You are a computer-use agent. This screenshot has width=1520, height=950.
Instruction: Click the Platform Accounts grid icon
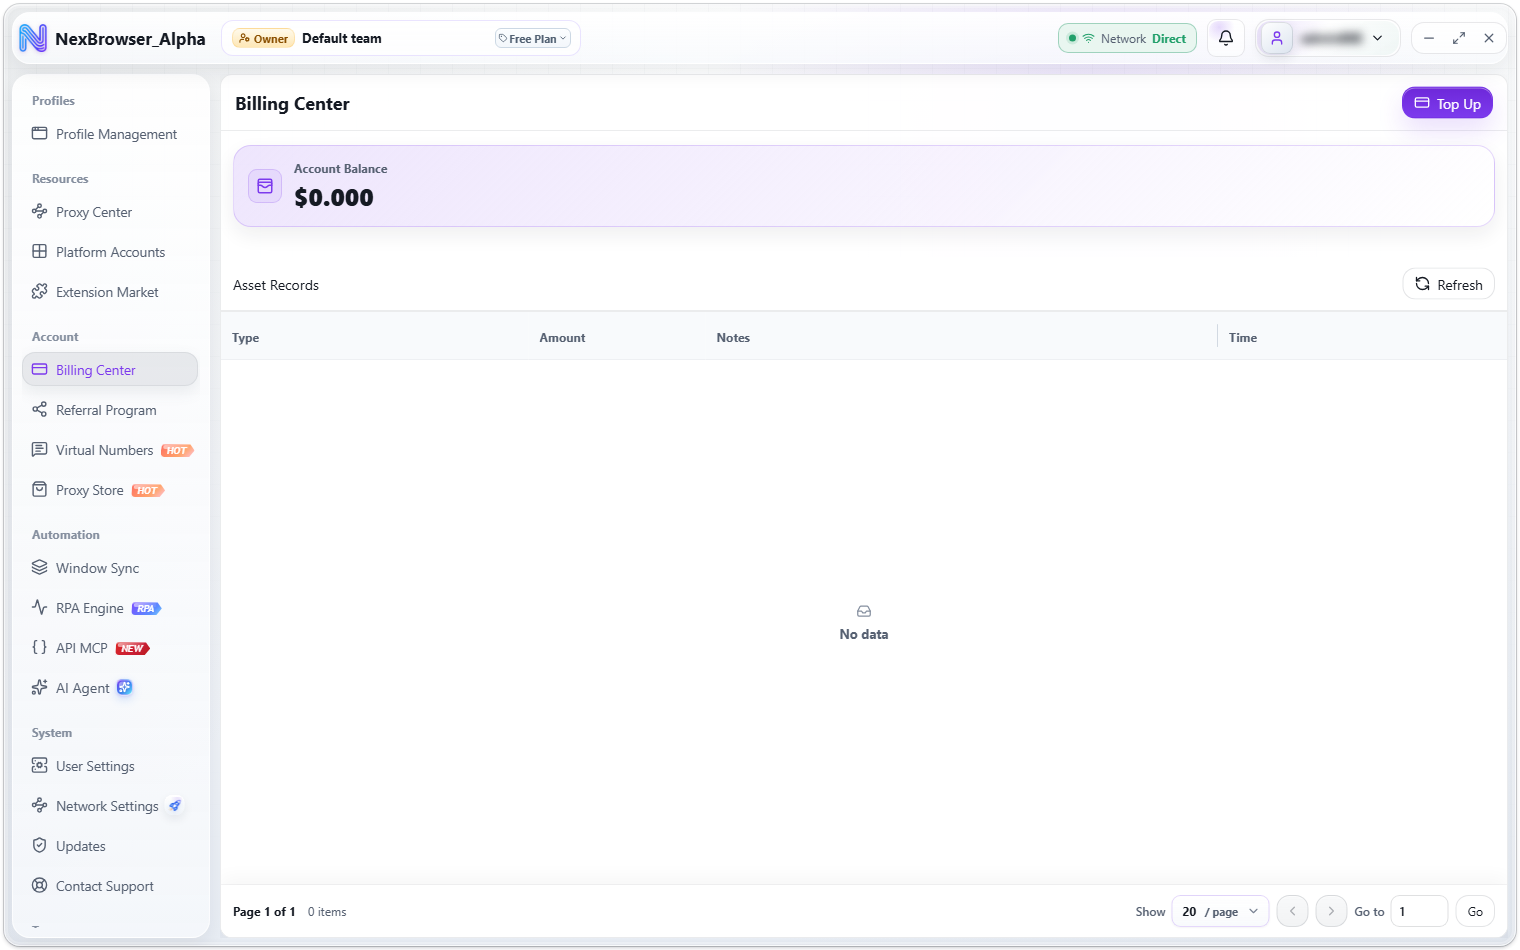click(40, 251)
